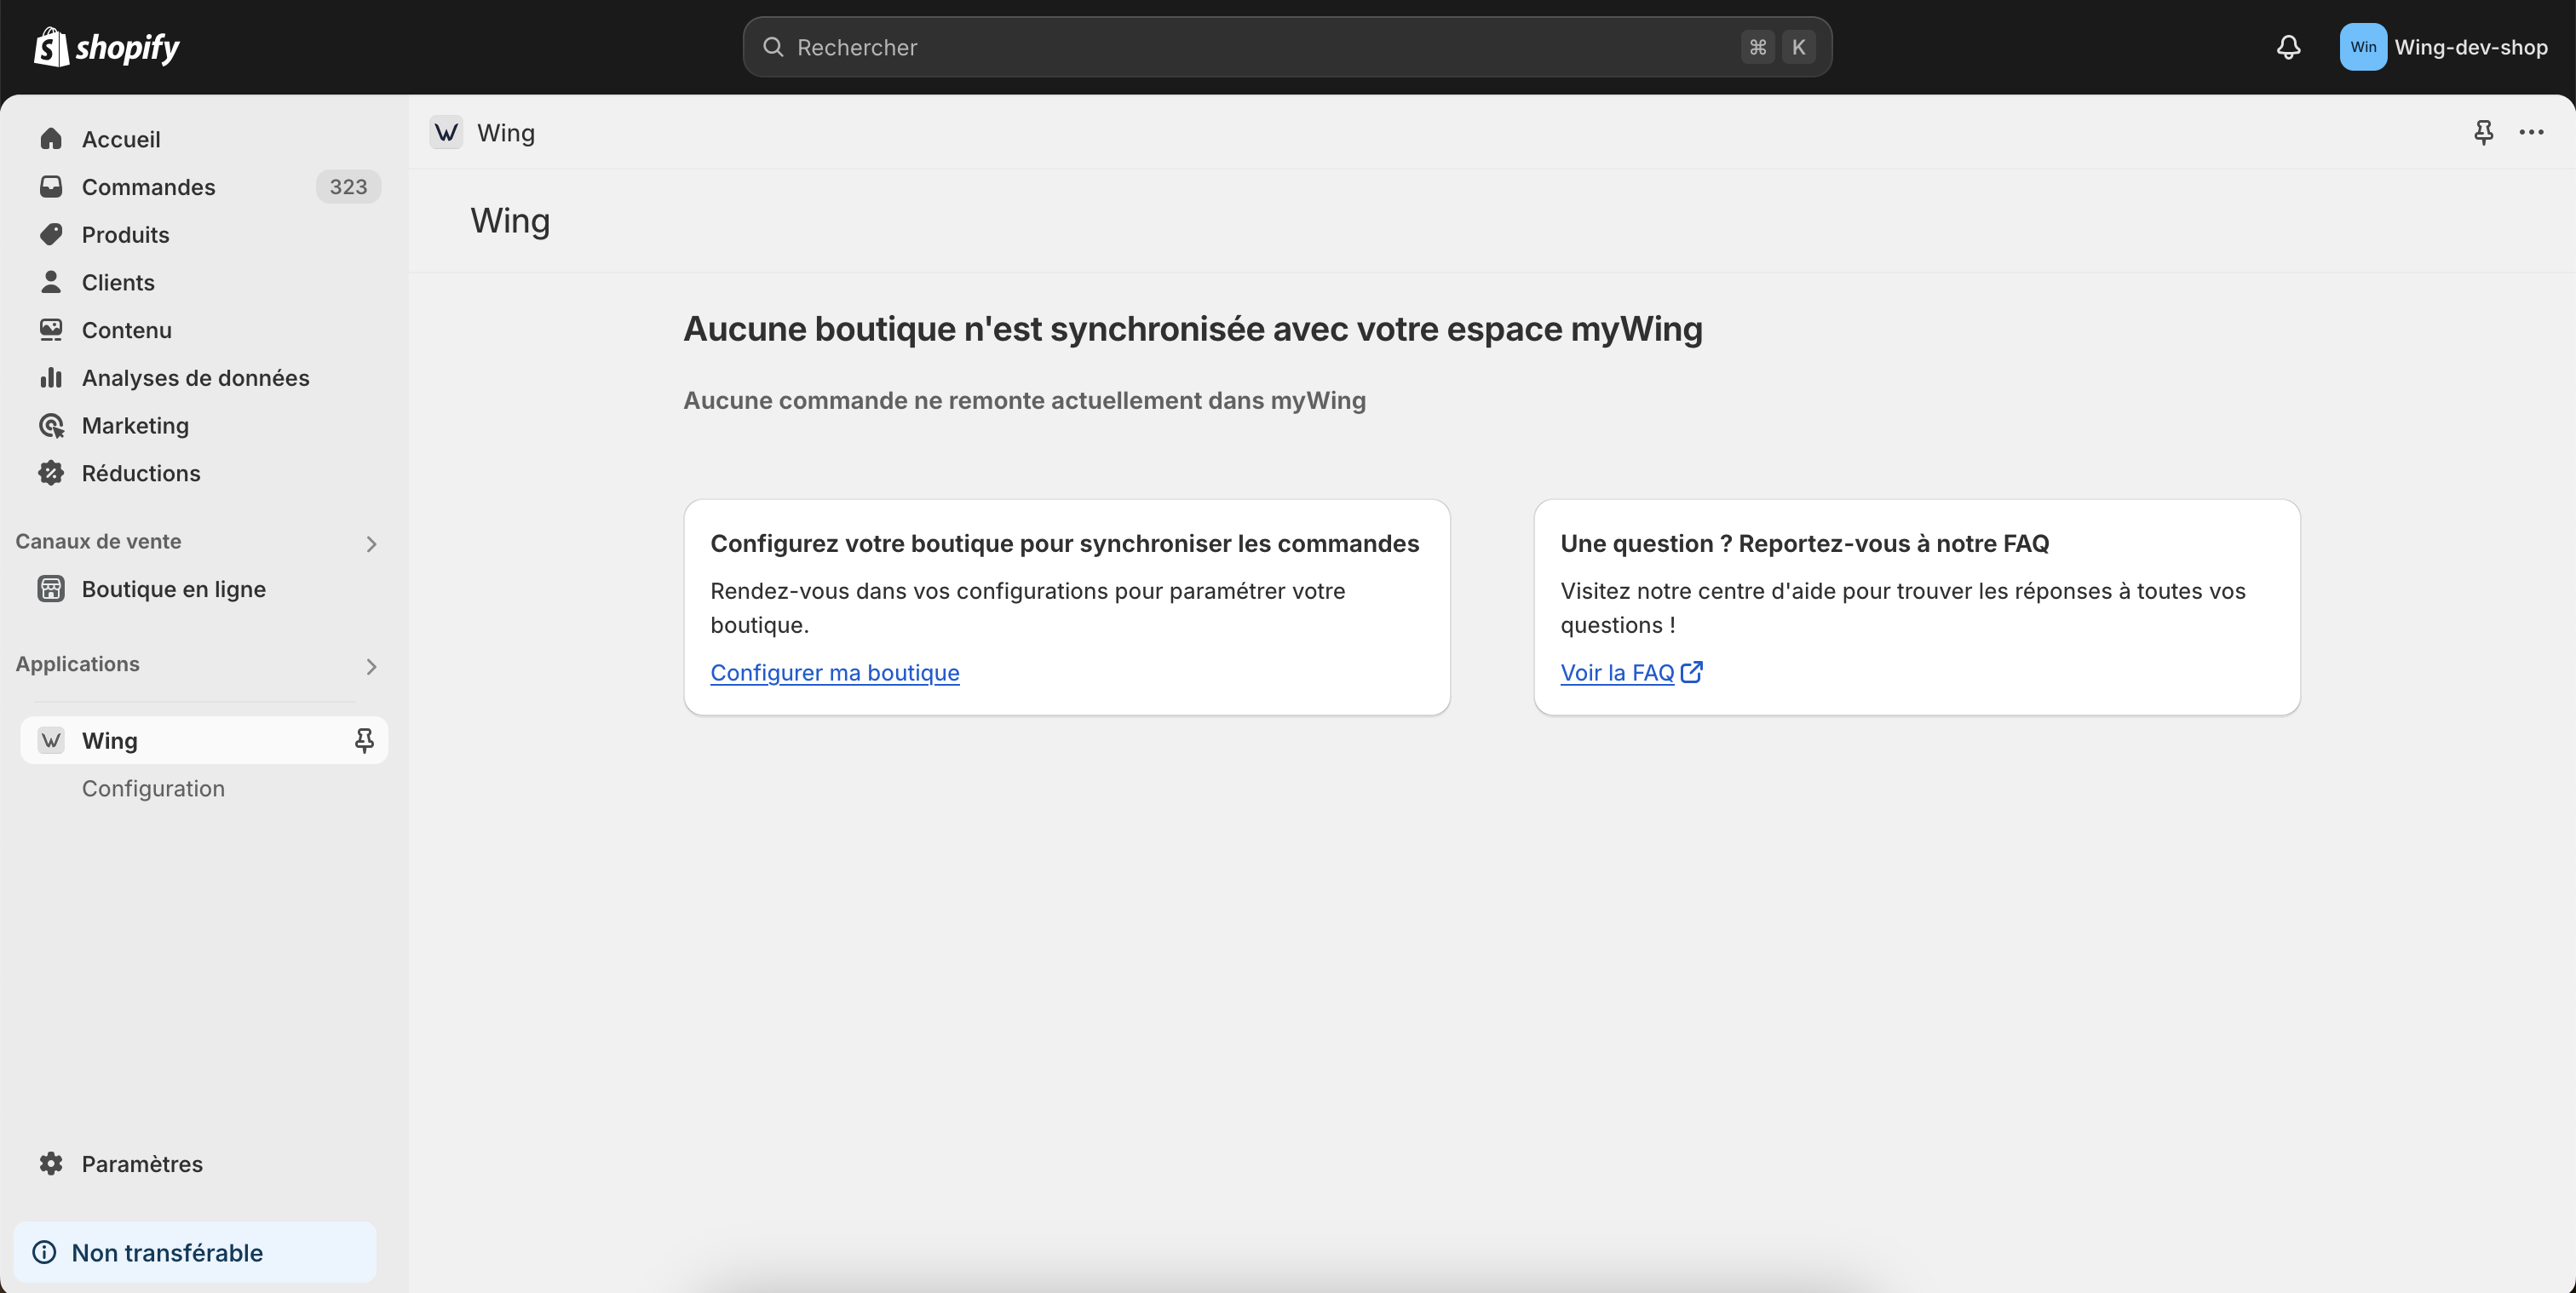Click the Analyses de données chart icon

click(51, 378)
